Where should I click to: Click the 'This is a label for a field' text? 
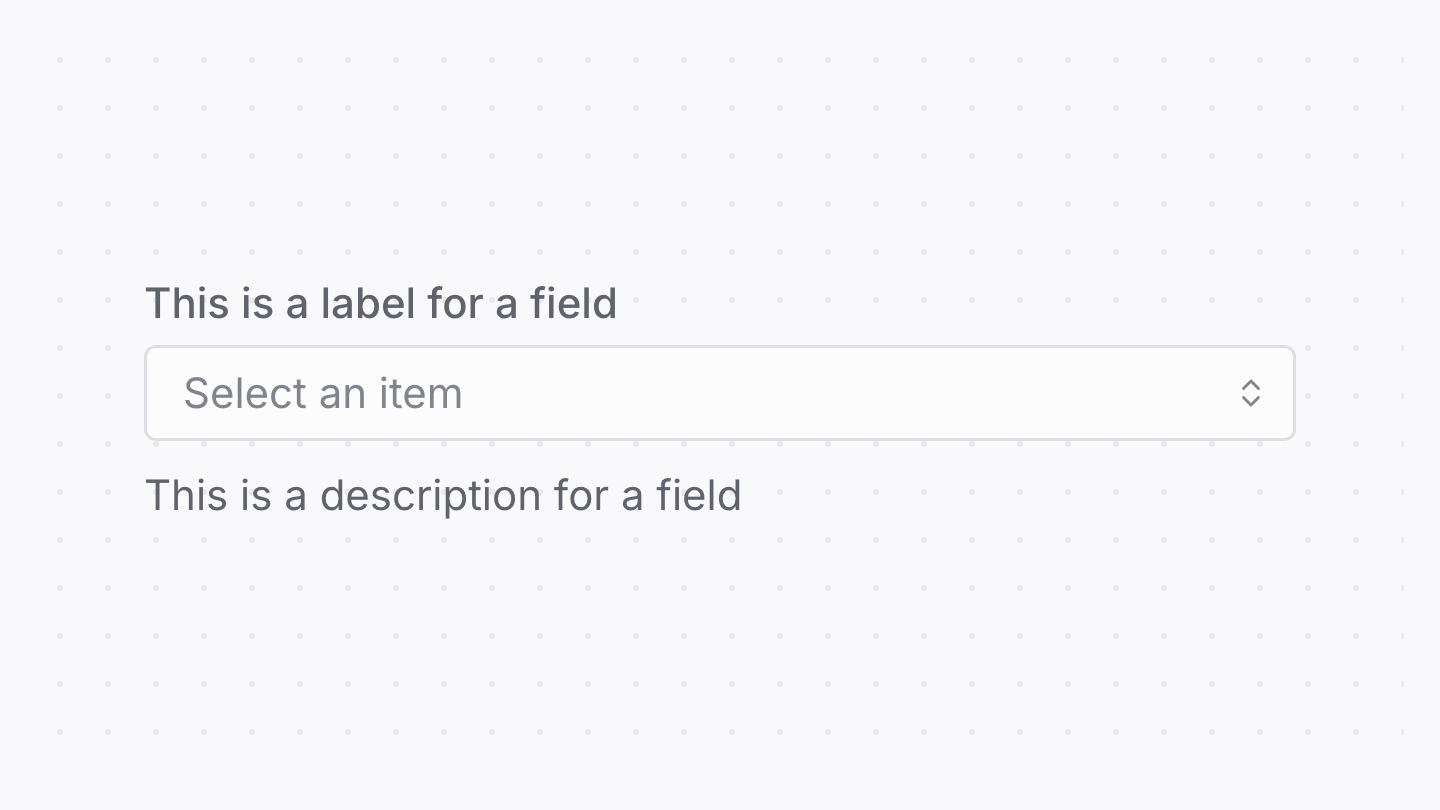(x=382, y=303)
